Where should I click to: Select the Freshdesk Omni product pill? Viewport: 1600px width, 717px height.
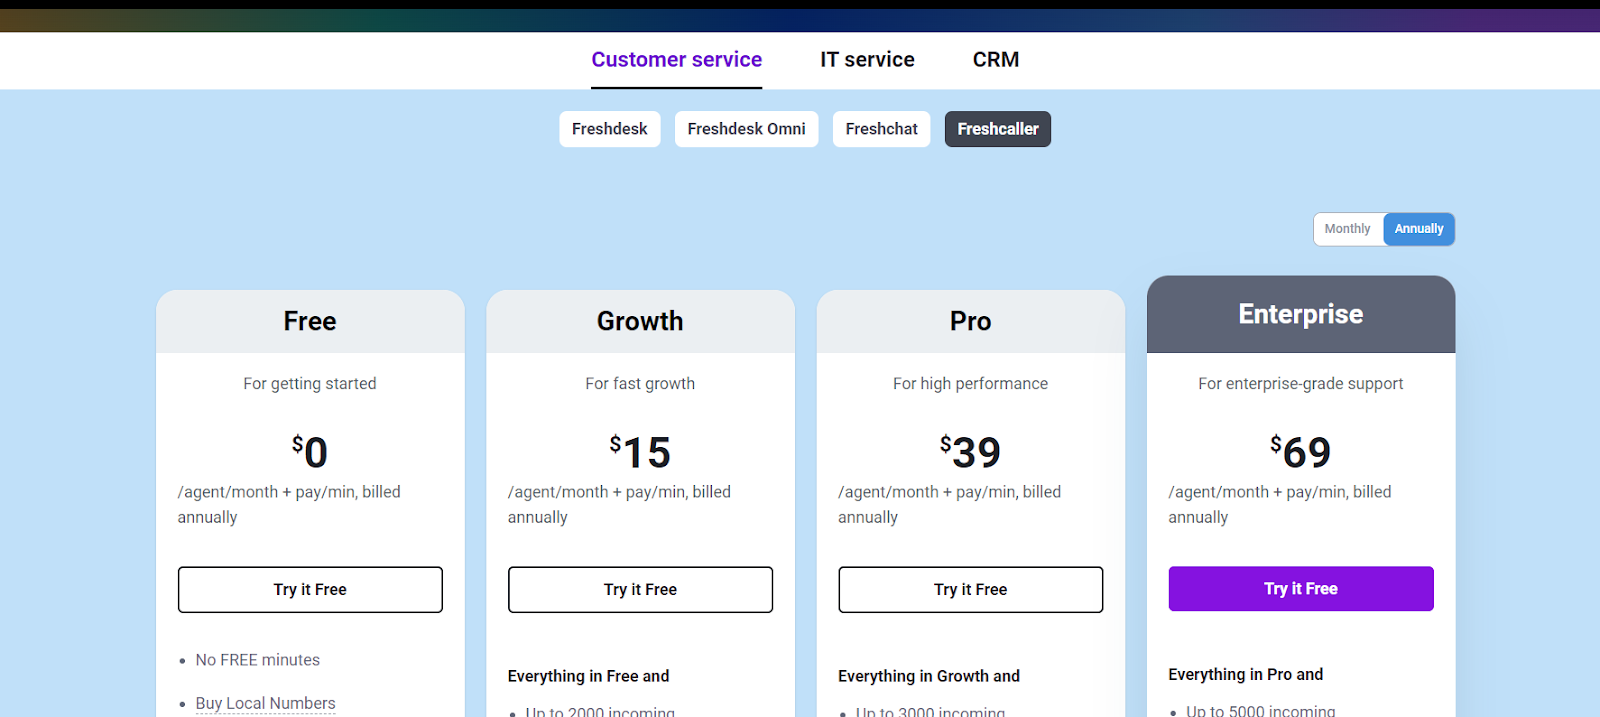(x=746, y=129)
